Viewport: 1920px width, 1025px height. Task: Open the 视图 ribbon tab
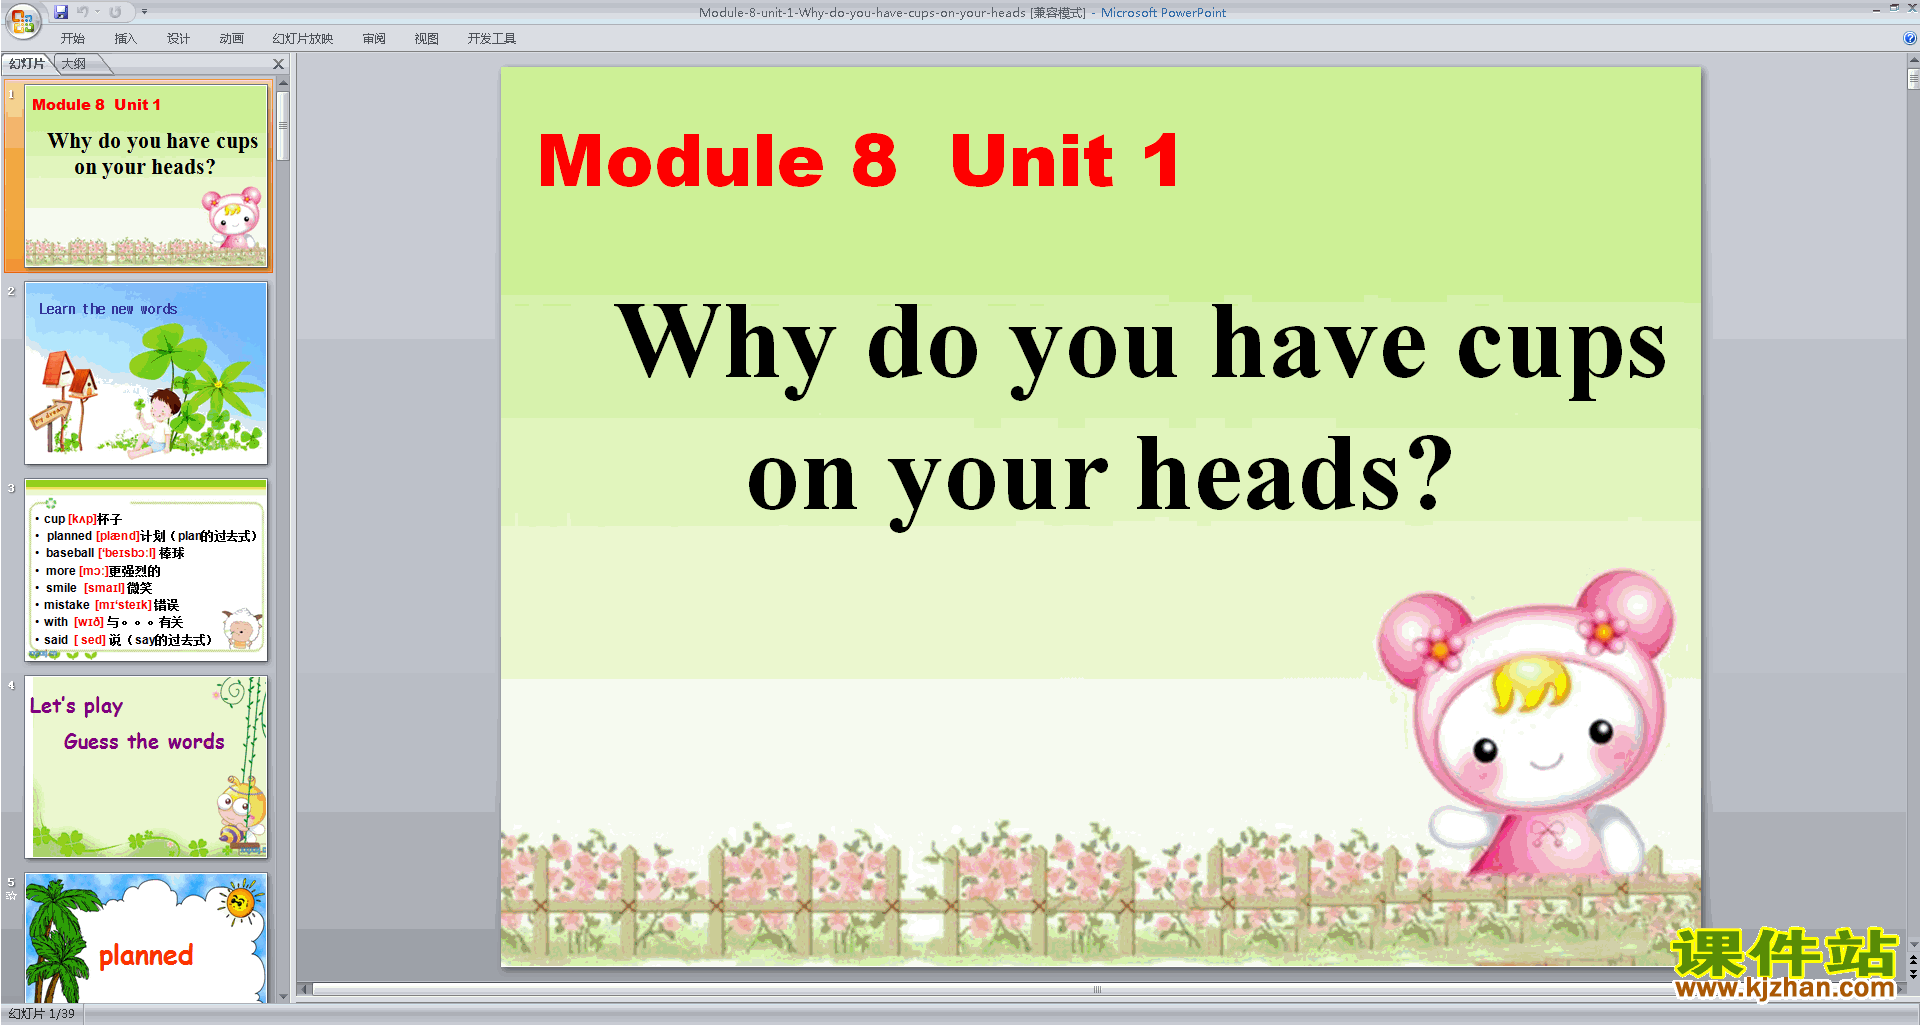click(x=426, y=39)
